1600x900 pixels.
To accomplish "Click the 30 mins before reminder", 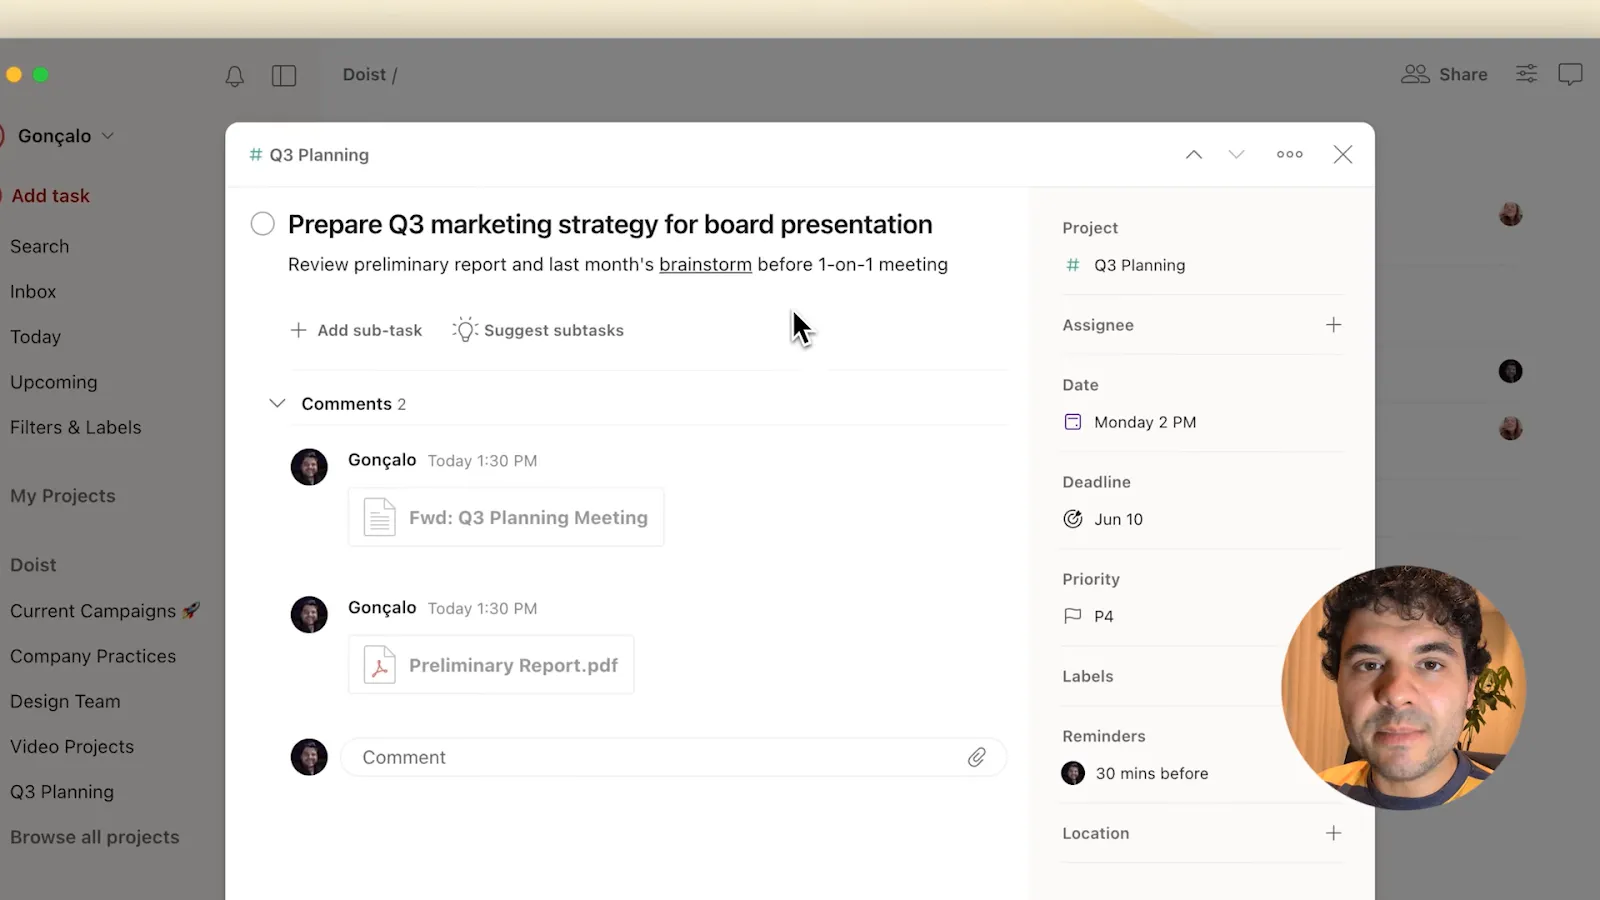I will (1152, 773).
